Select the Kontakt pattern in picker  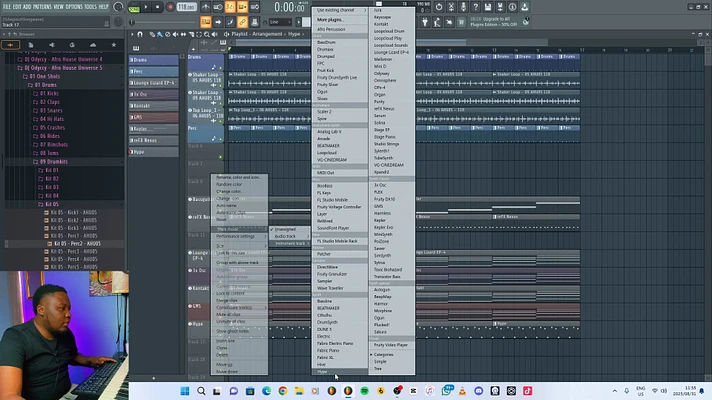point(153,106)
